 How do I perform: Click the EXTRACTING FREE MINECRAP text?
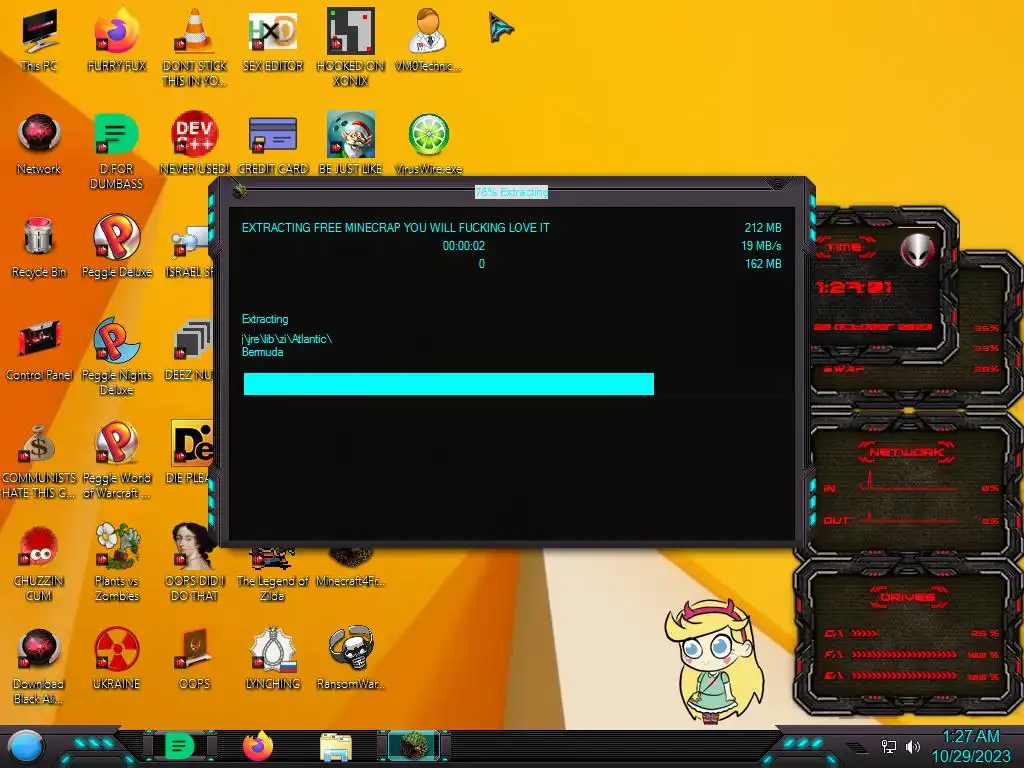tap(396, 228)
